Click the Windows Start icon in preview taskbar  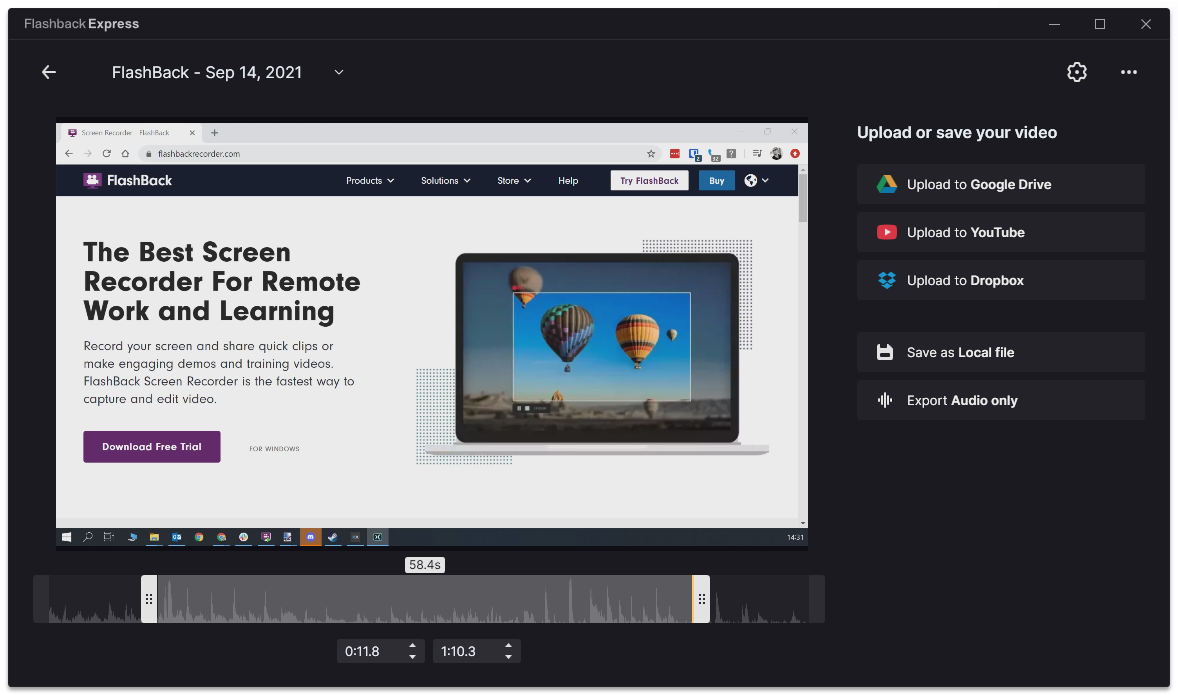click(x=66, y=536)
